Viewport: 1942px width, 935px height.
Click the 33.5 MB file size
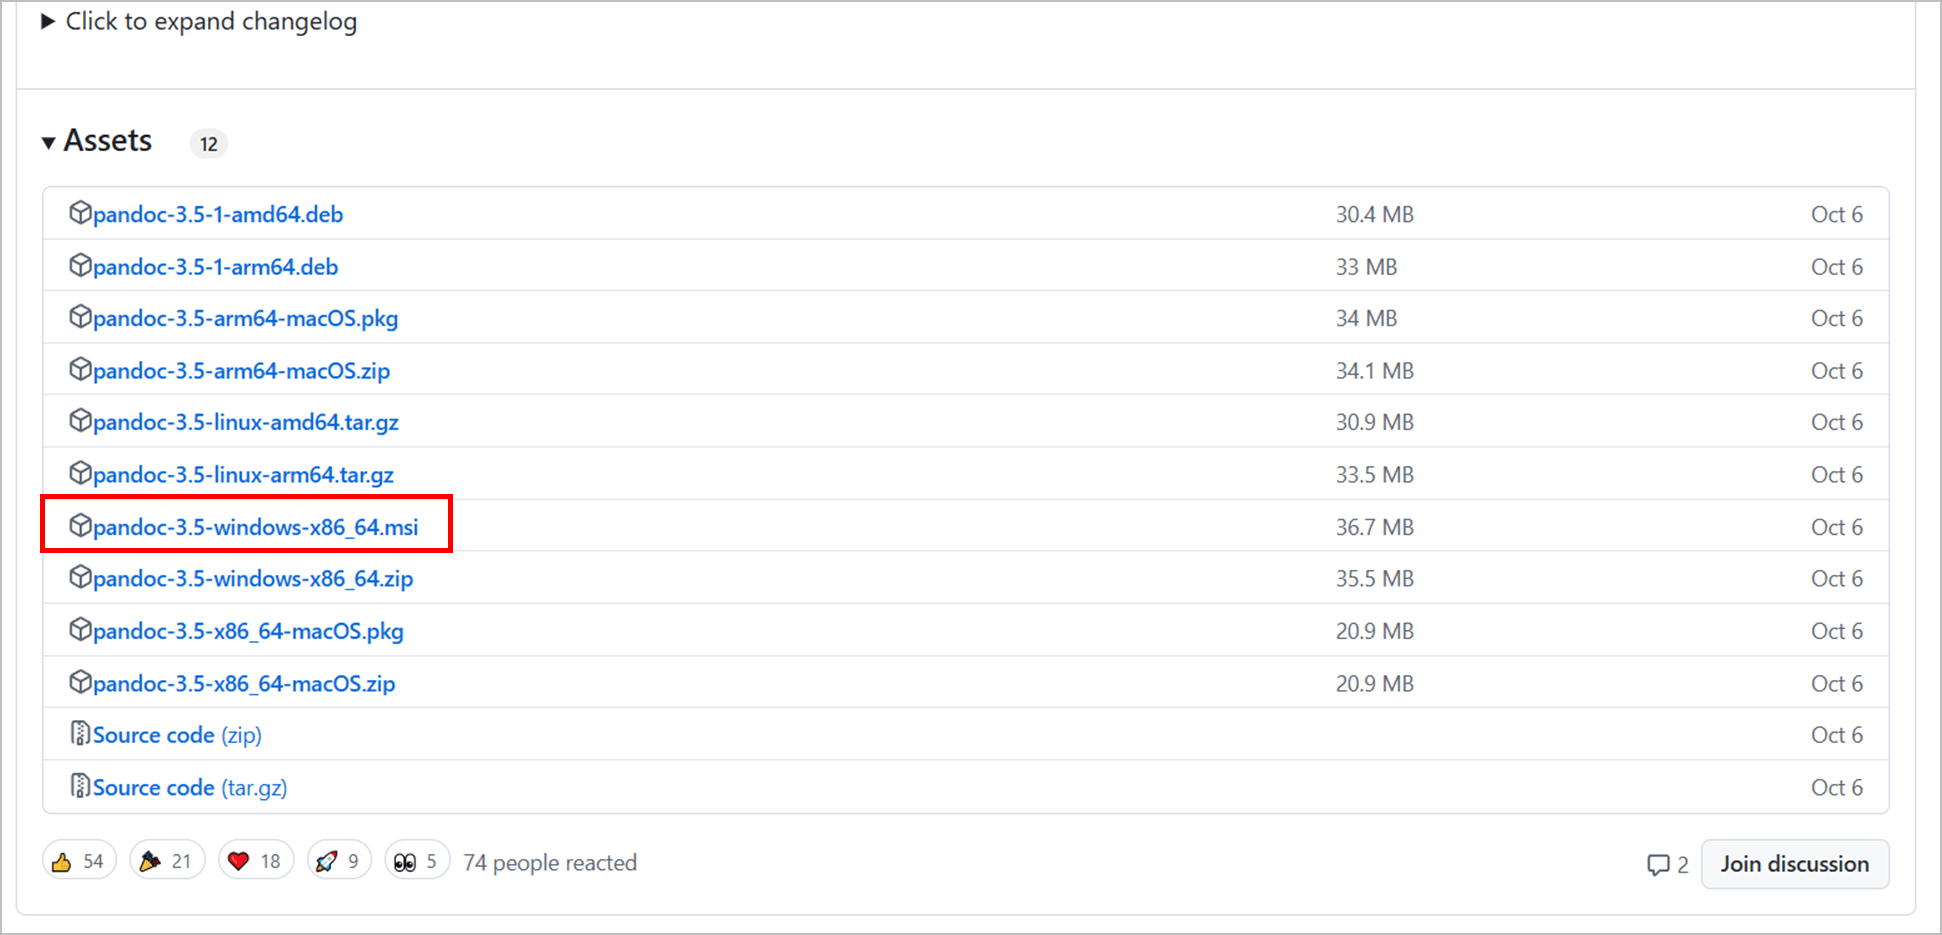click(1375, 475)
